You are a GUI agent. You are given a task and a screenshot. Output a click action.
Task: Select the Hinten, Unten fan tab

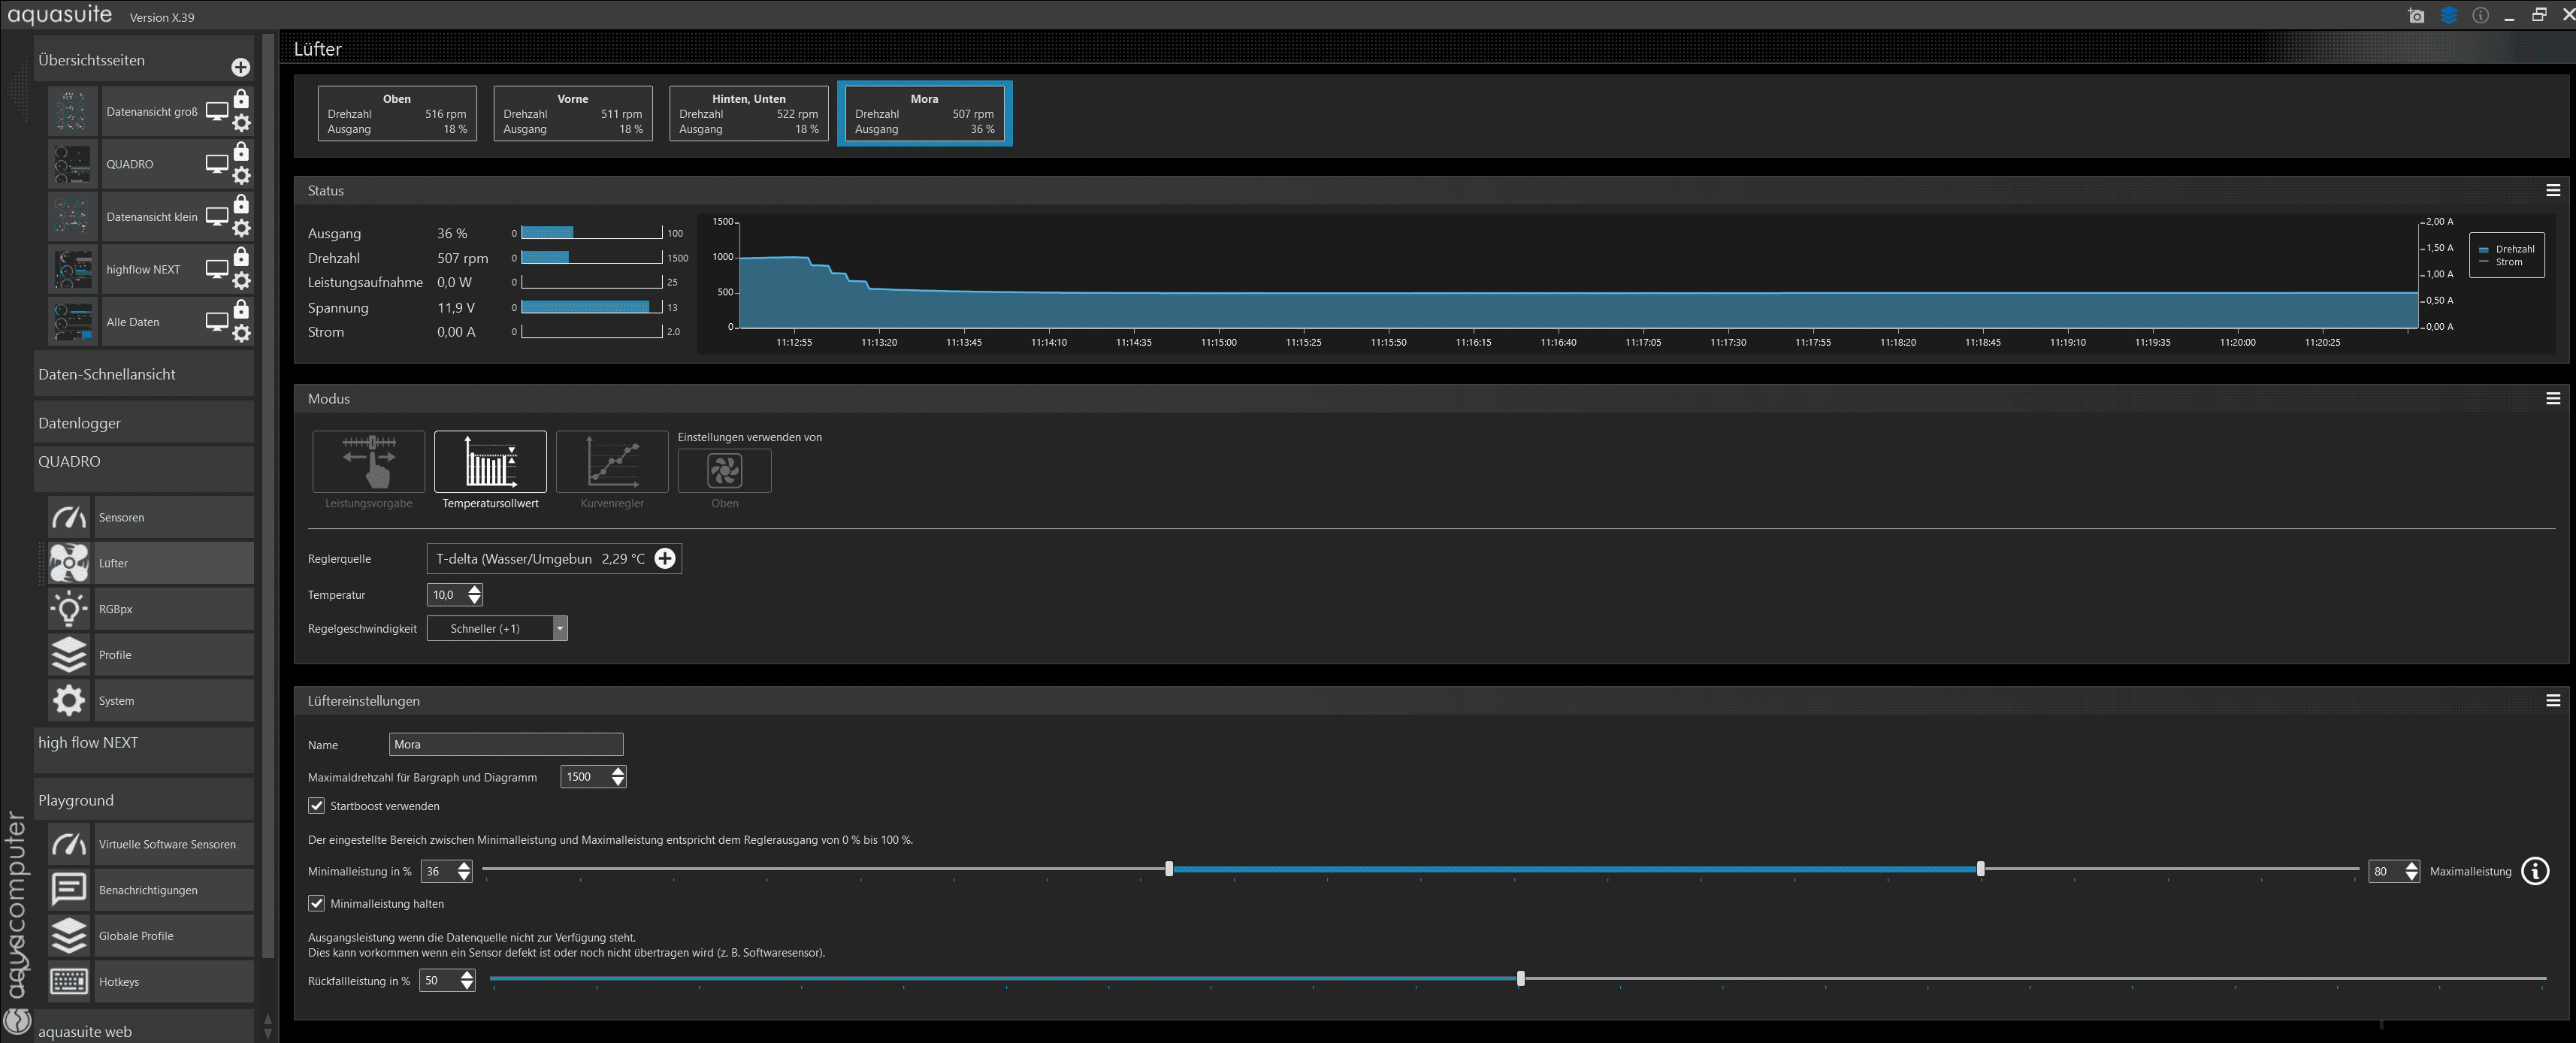(749, 113)
